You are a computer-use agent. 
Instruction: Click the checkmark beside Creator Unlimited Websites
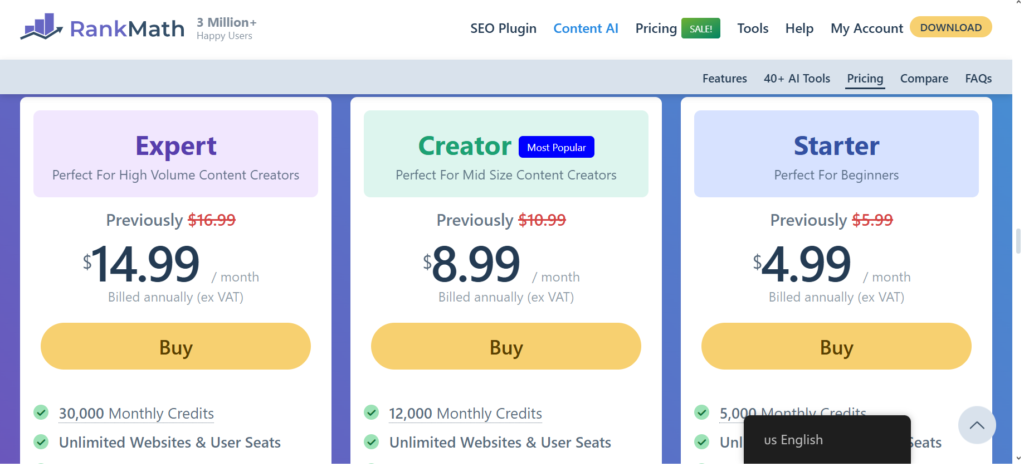click(x=372, y=442)
